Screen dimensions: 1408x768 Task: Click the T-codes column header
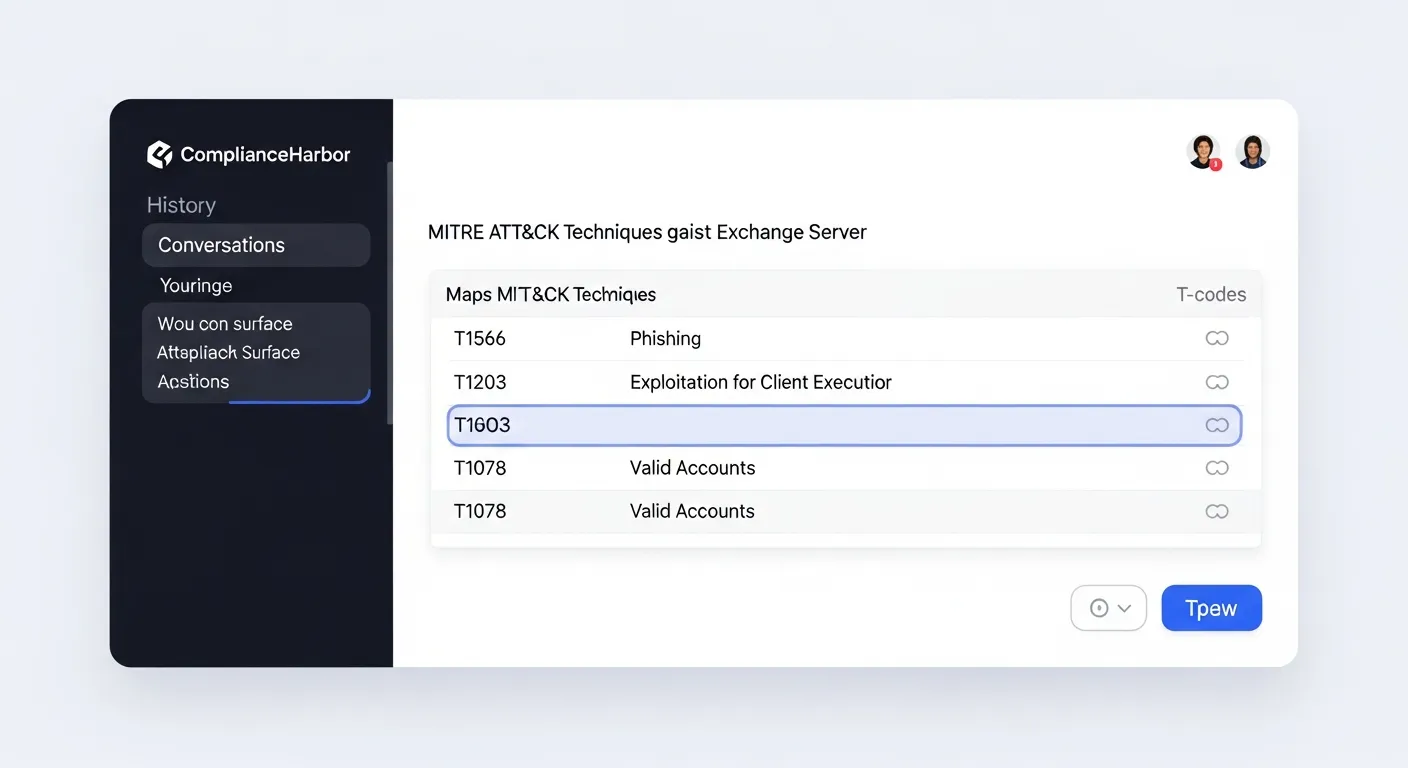point(1211,294)
